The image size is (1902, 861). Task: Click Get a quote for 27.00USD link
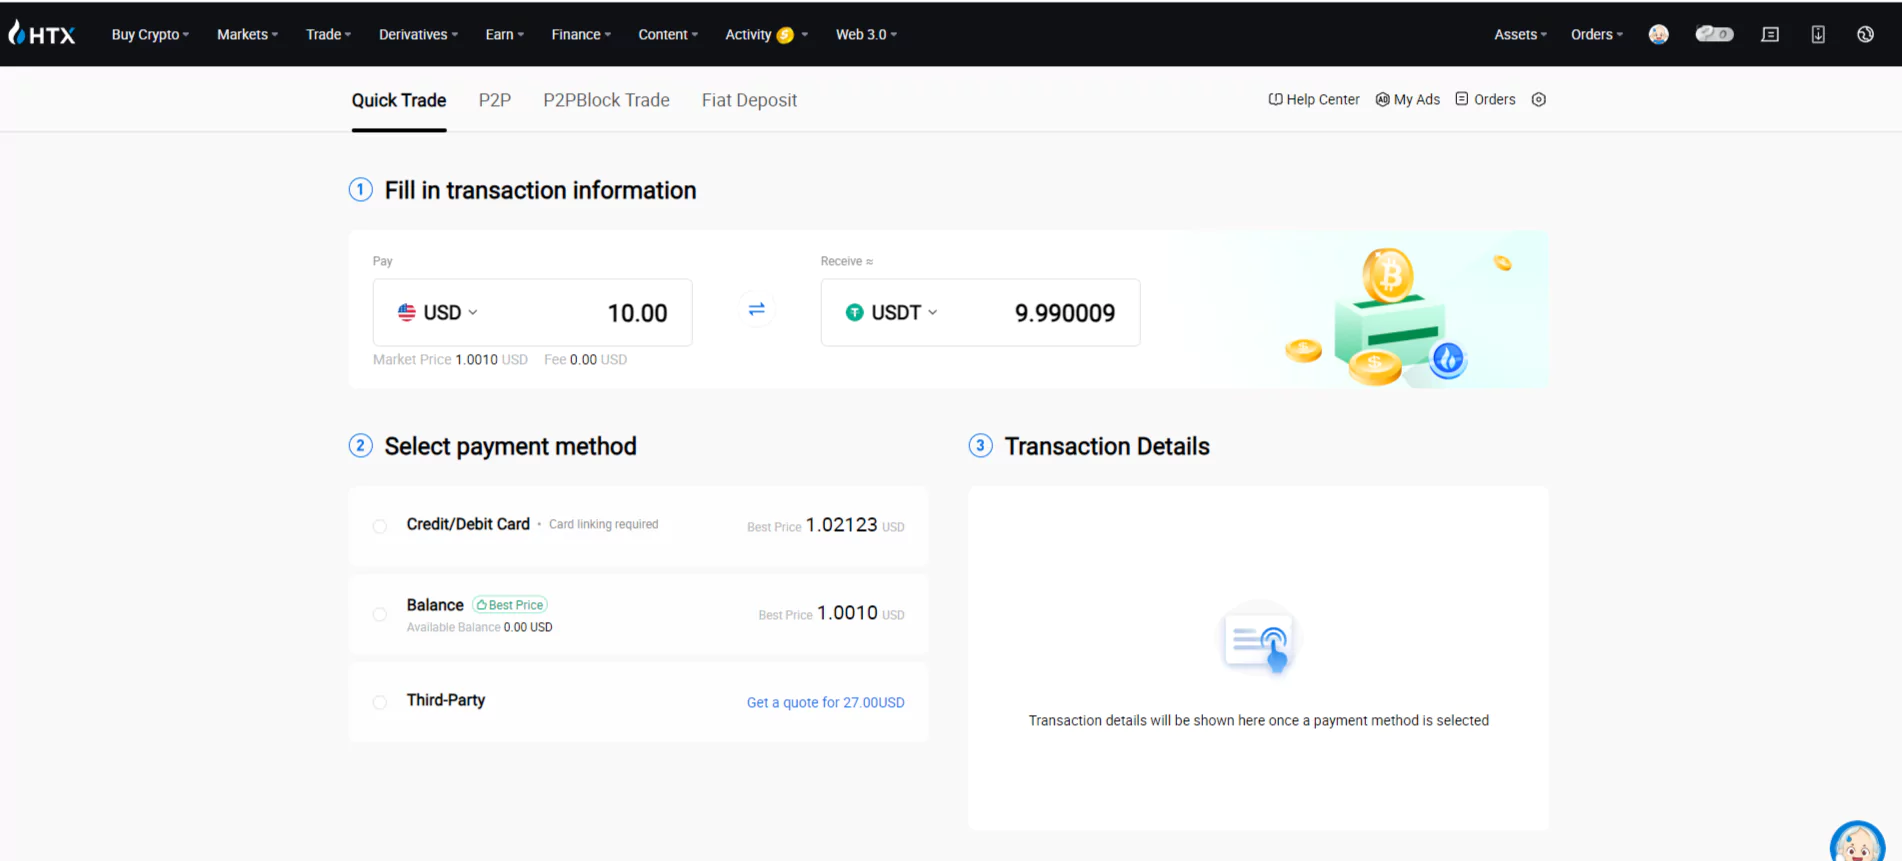826,703
